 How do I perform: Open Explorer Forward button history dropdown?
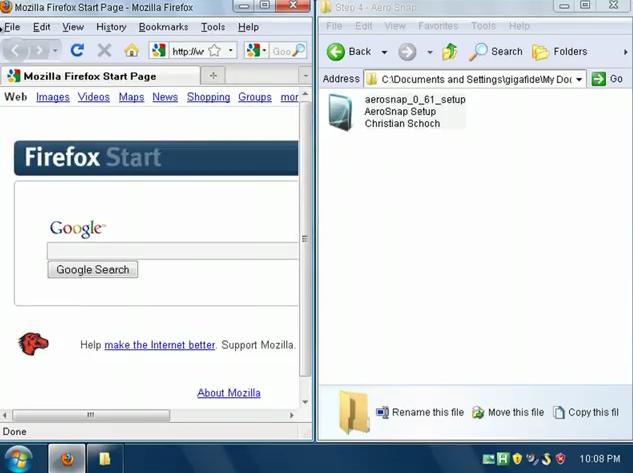pyautogui.click(x=430, y=52)
